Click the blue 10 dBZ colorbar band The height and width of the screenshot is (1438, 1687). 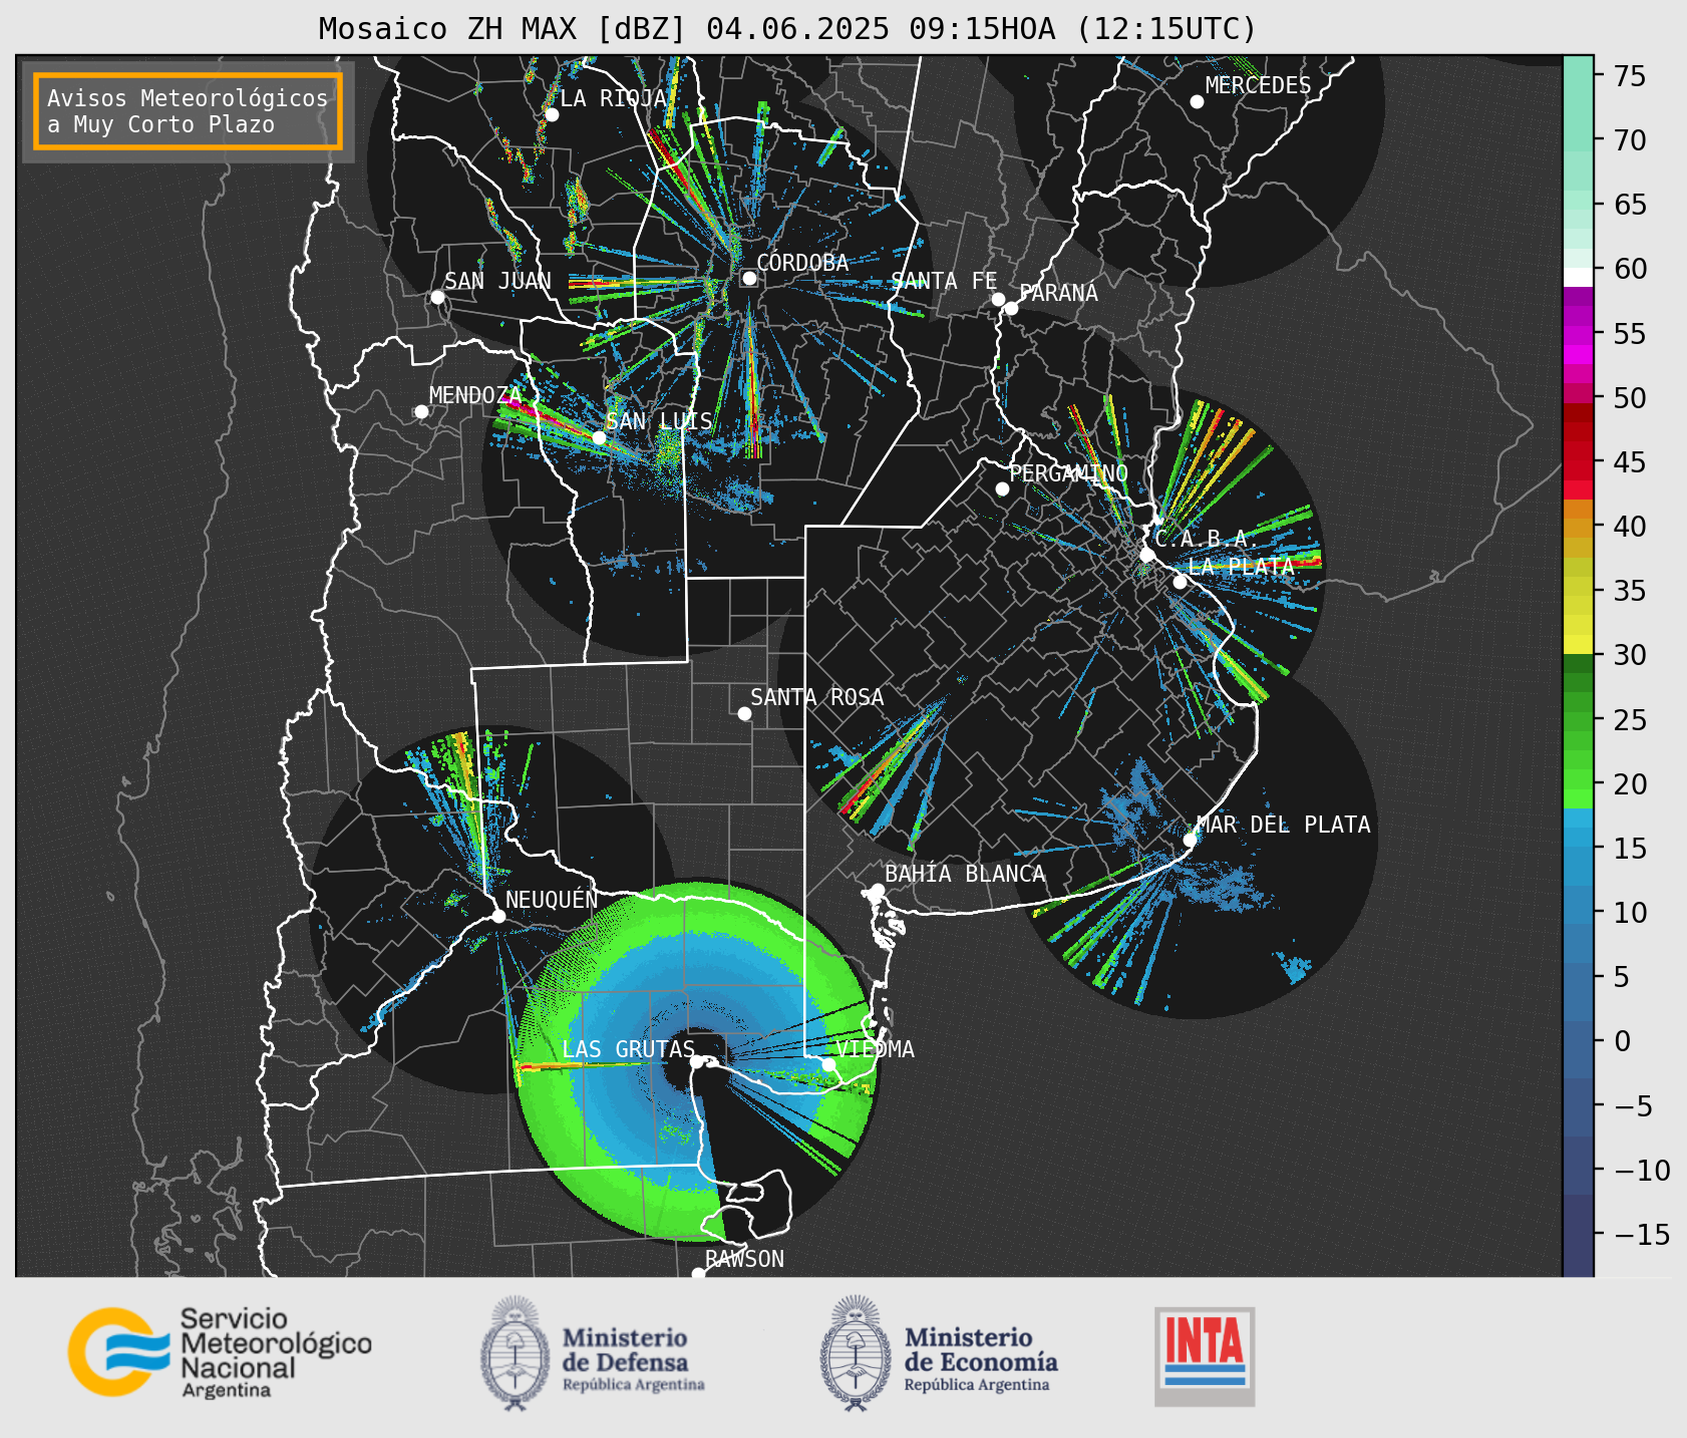1577,912
